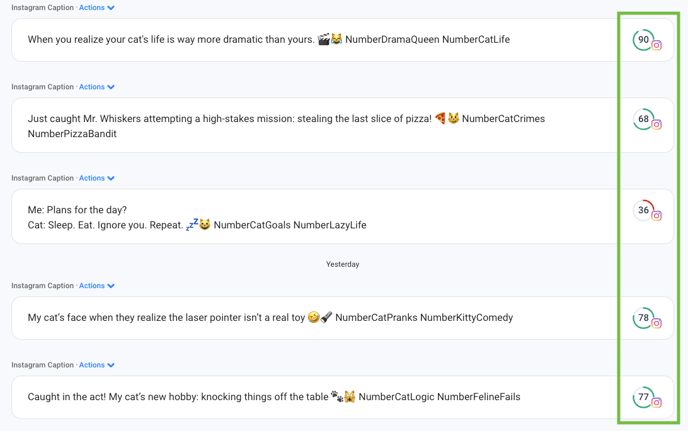This screenshot has width=688, height=431.
Task: Click the red score 36 gauge
Action: click(x=643, y=210)
